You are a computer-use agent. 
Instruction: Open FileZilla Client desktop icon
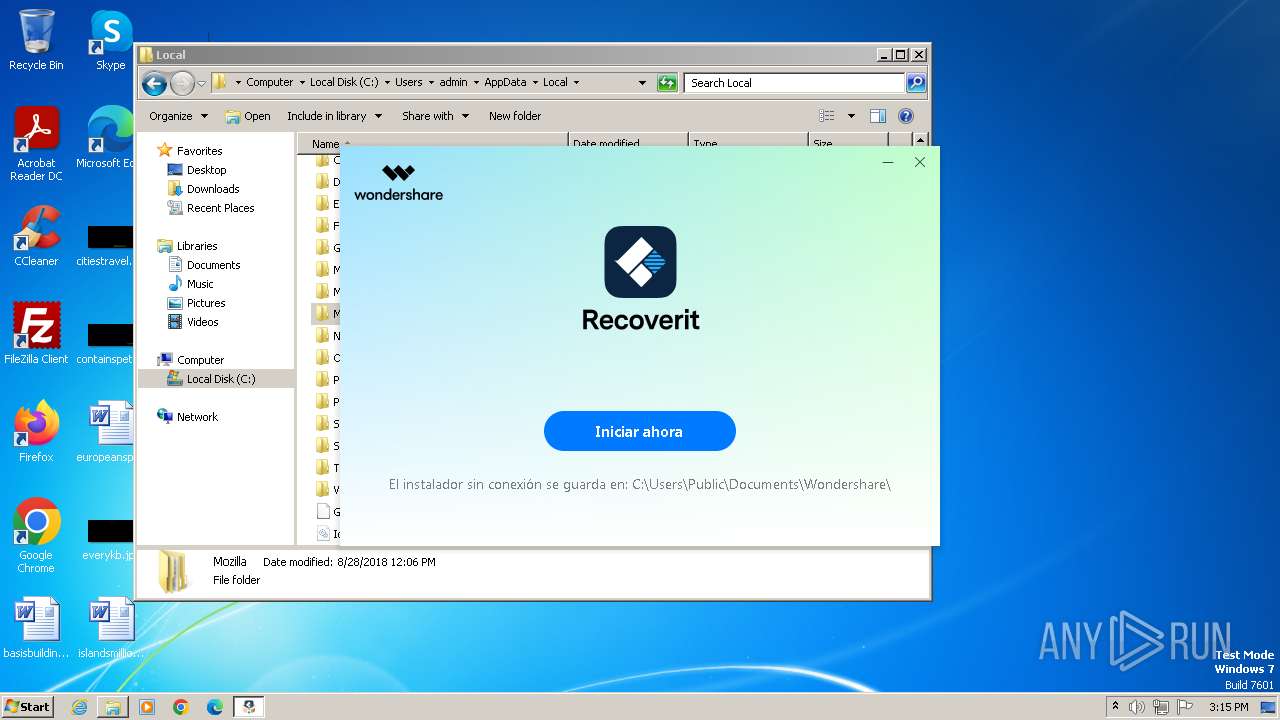(36, 334)
